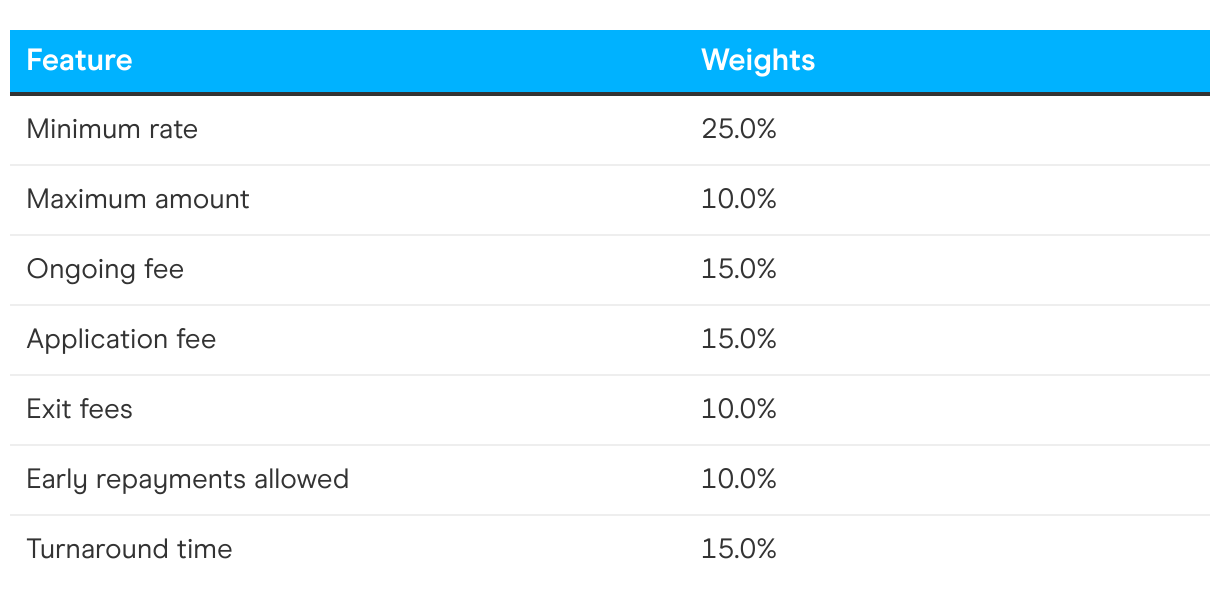This screenshot has width=1220, height=594.
Task: Click the 10.0% weight for Exit fees
Action: tap(739, 409)
